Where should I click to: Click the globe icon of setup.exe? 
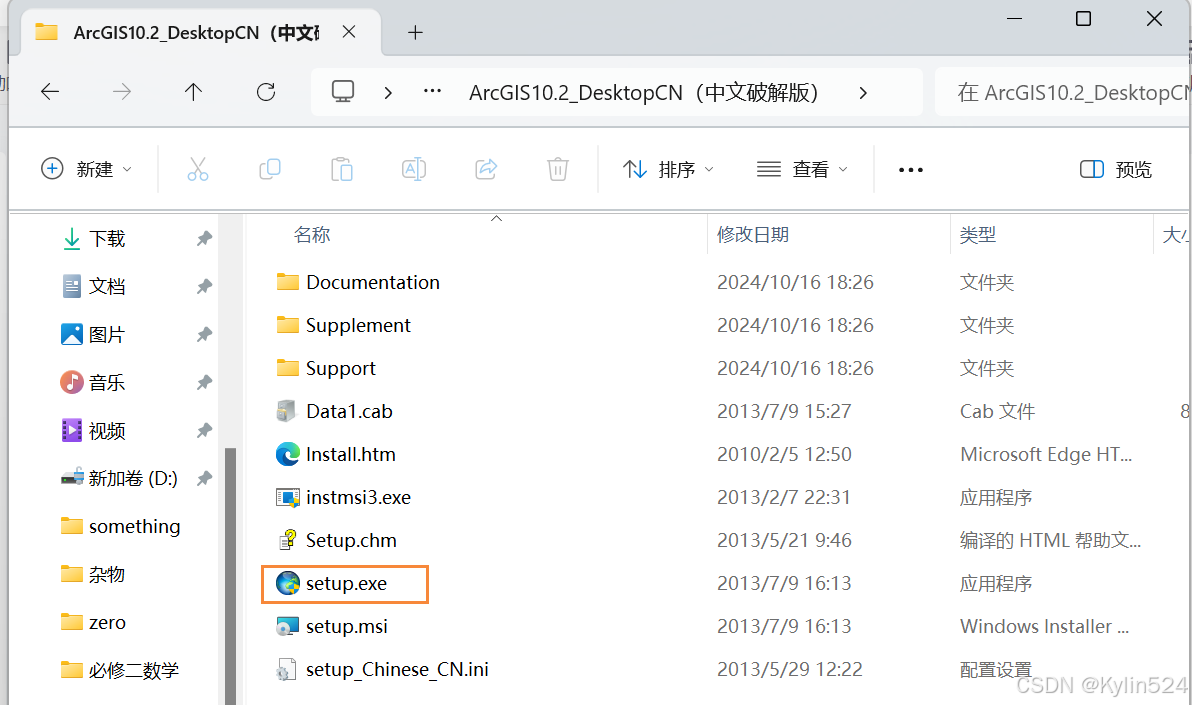(x=287, y=584)
